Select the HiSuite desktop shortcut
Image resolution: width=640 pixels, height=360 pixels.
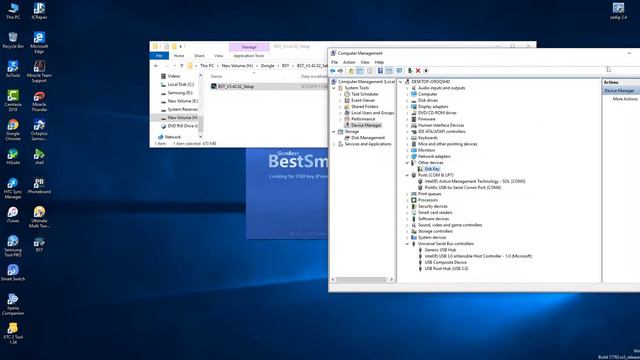pos(13,157)
